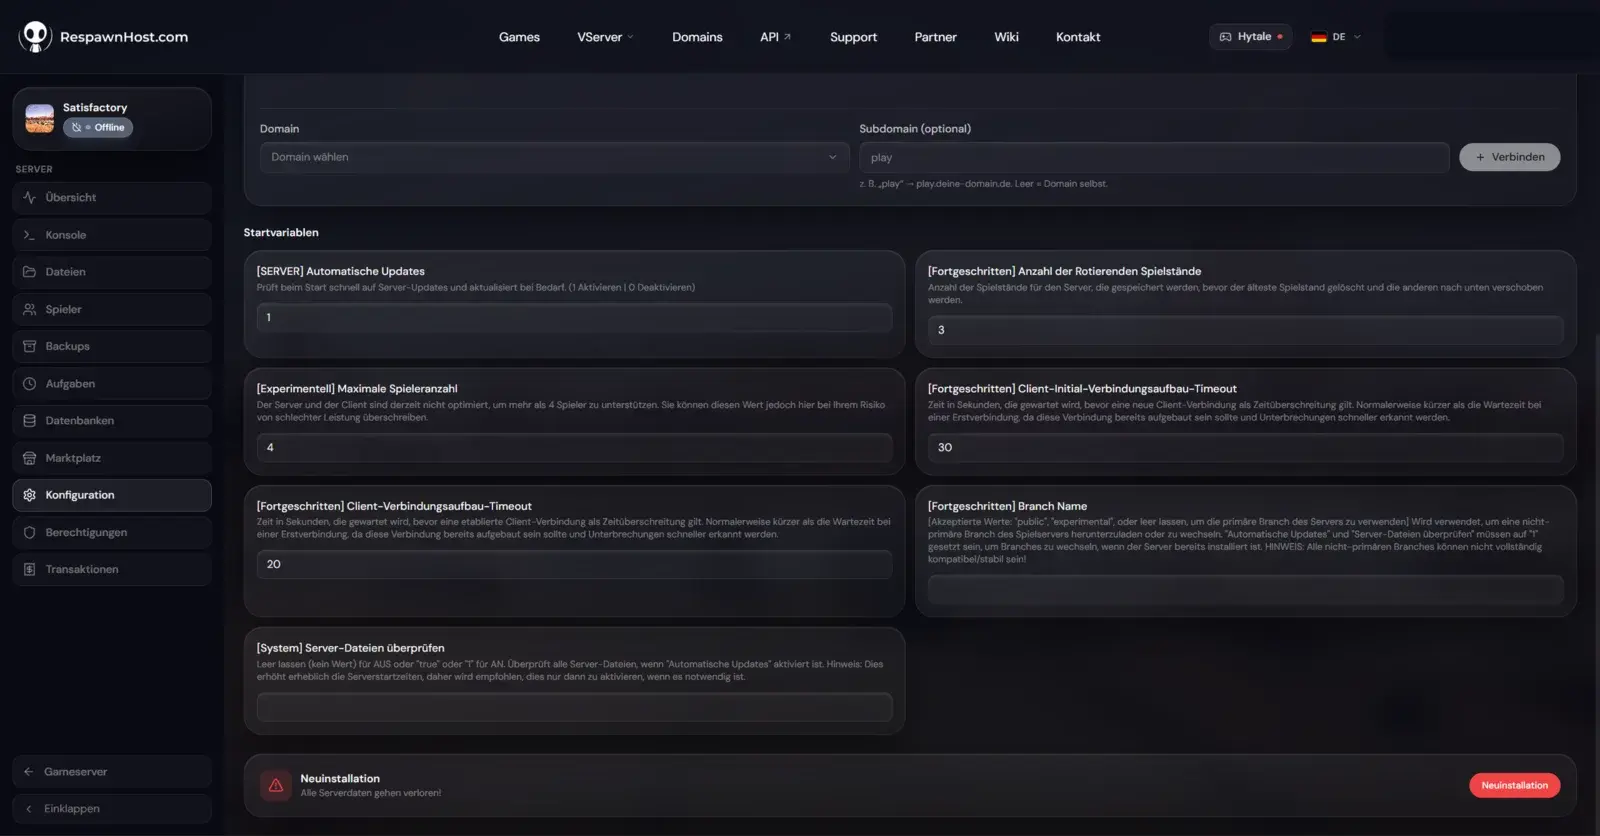This screenshot has height=836, width=1600.
Task: Click the Branch Name input field
Action: [1245, 590]
